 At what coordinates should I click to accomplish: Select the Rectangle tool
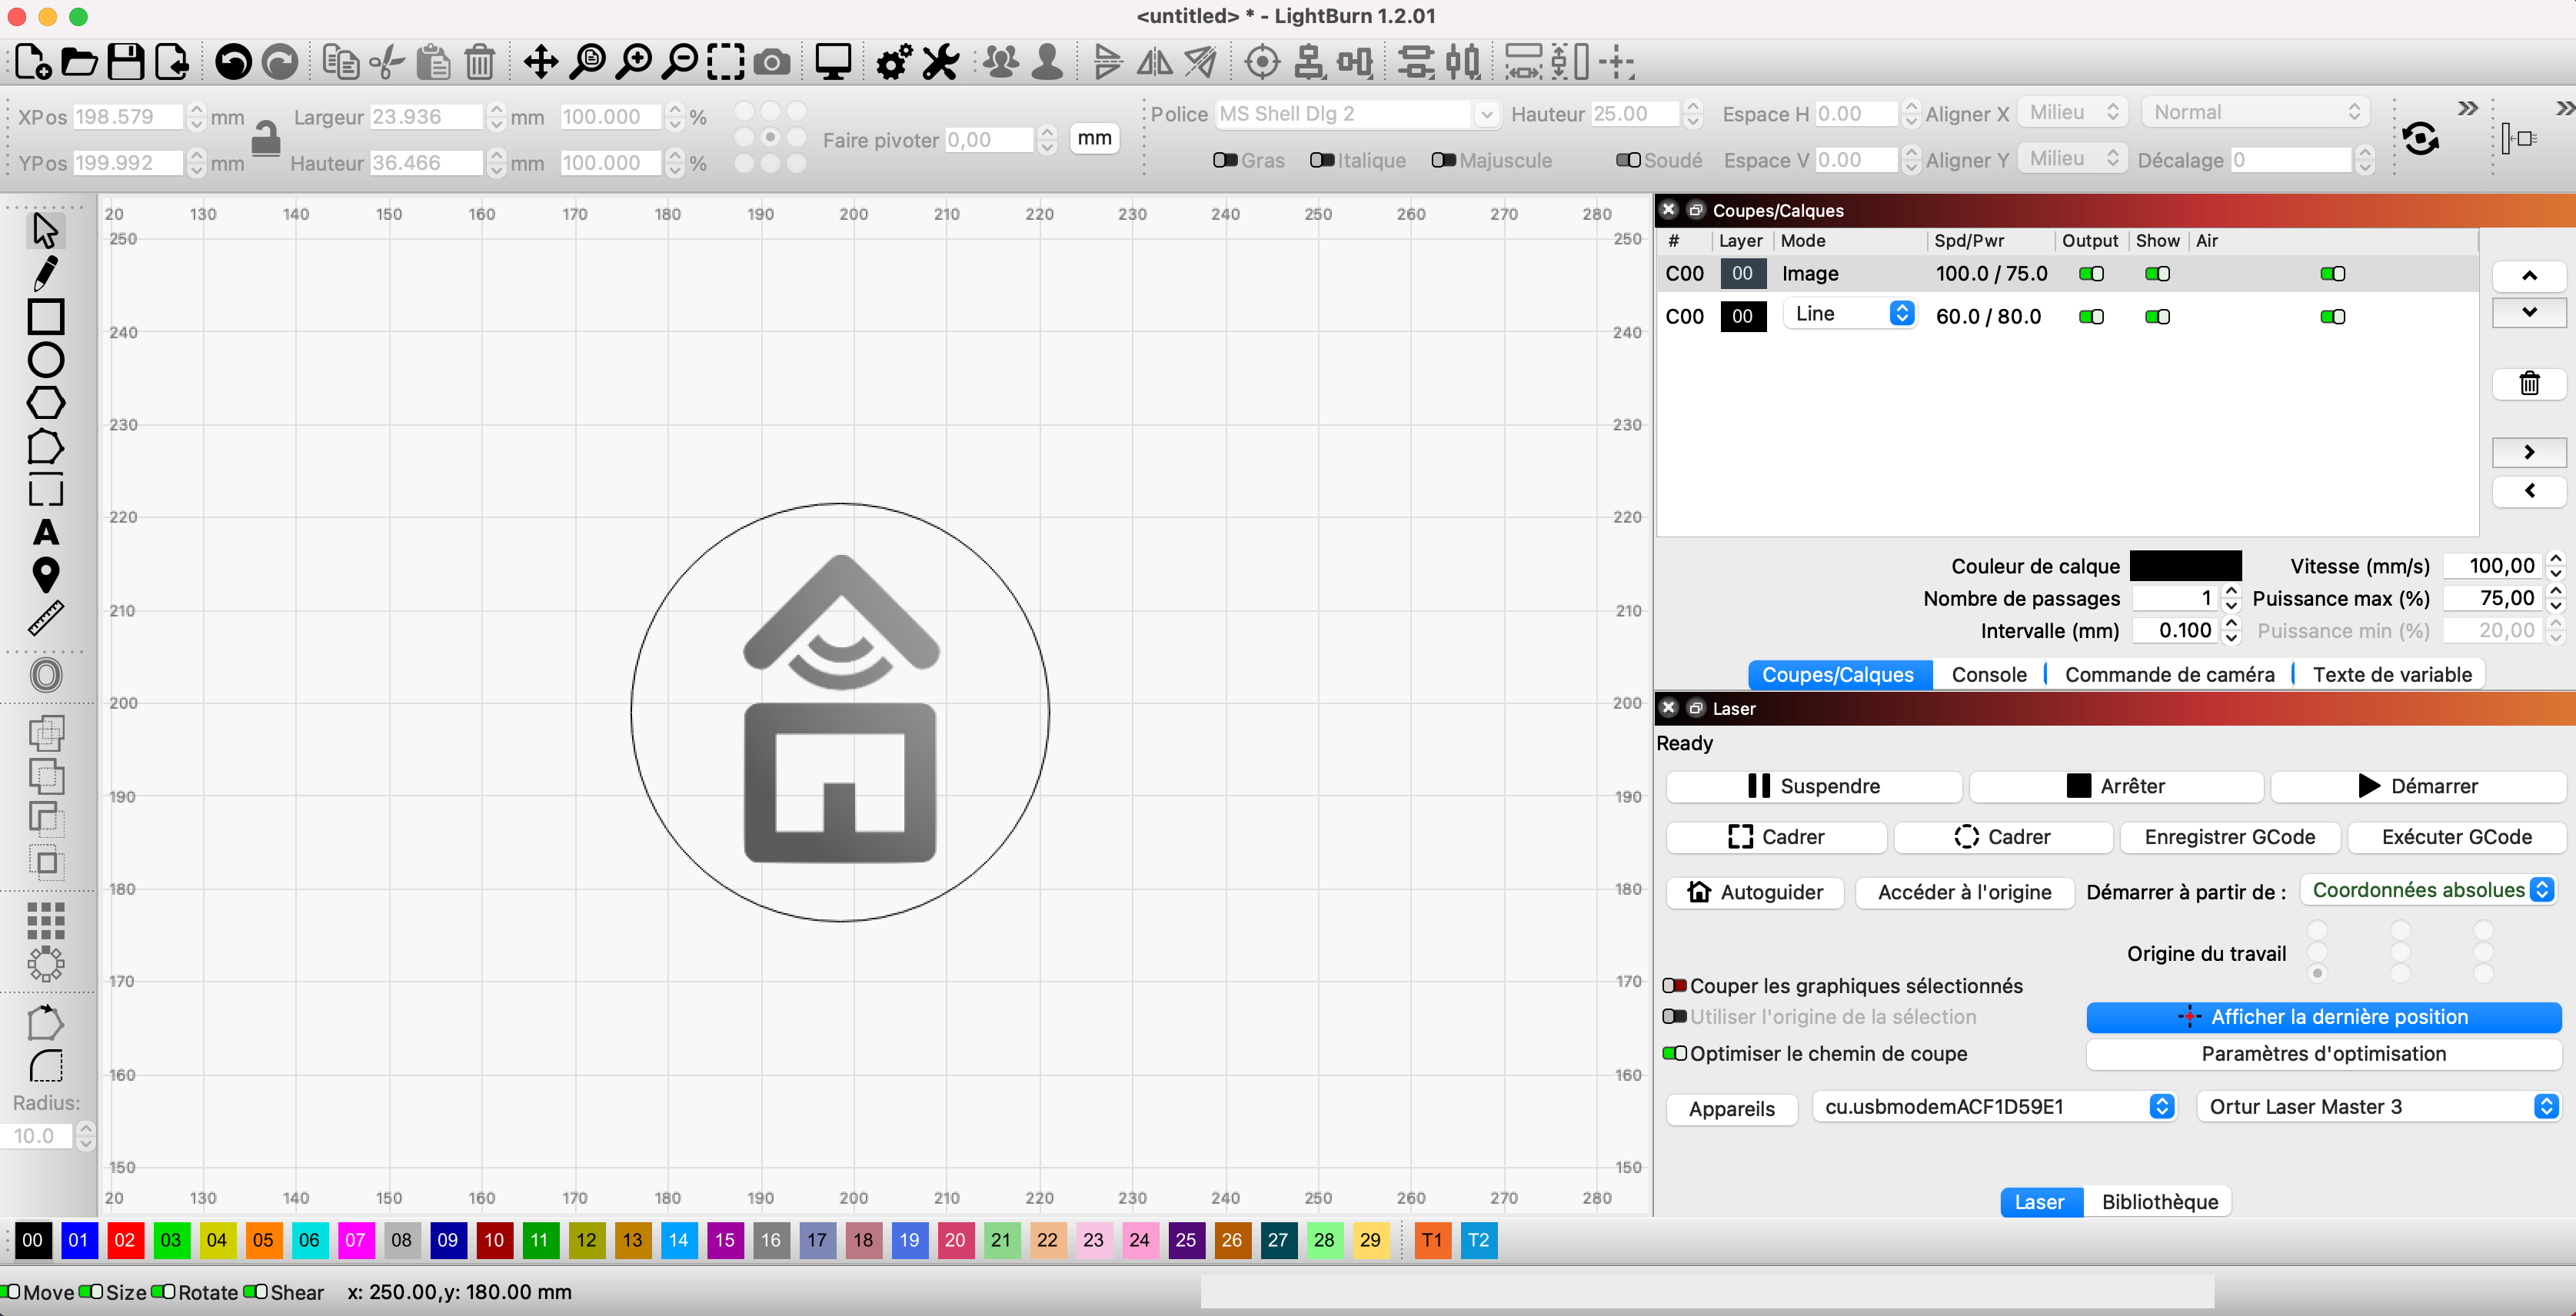point(45,316)
